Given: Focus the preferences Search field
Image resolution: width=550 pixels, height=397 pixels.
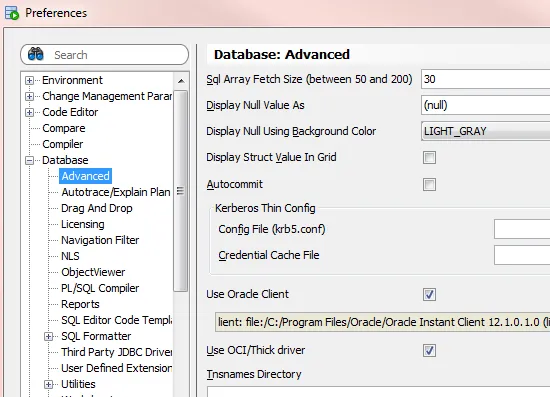Looking at the screenshot, I should (105, 55).
